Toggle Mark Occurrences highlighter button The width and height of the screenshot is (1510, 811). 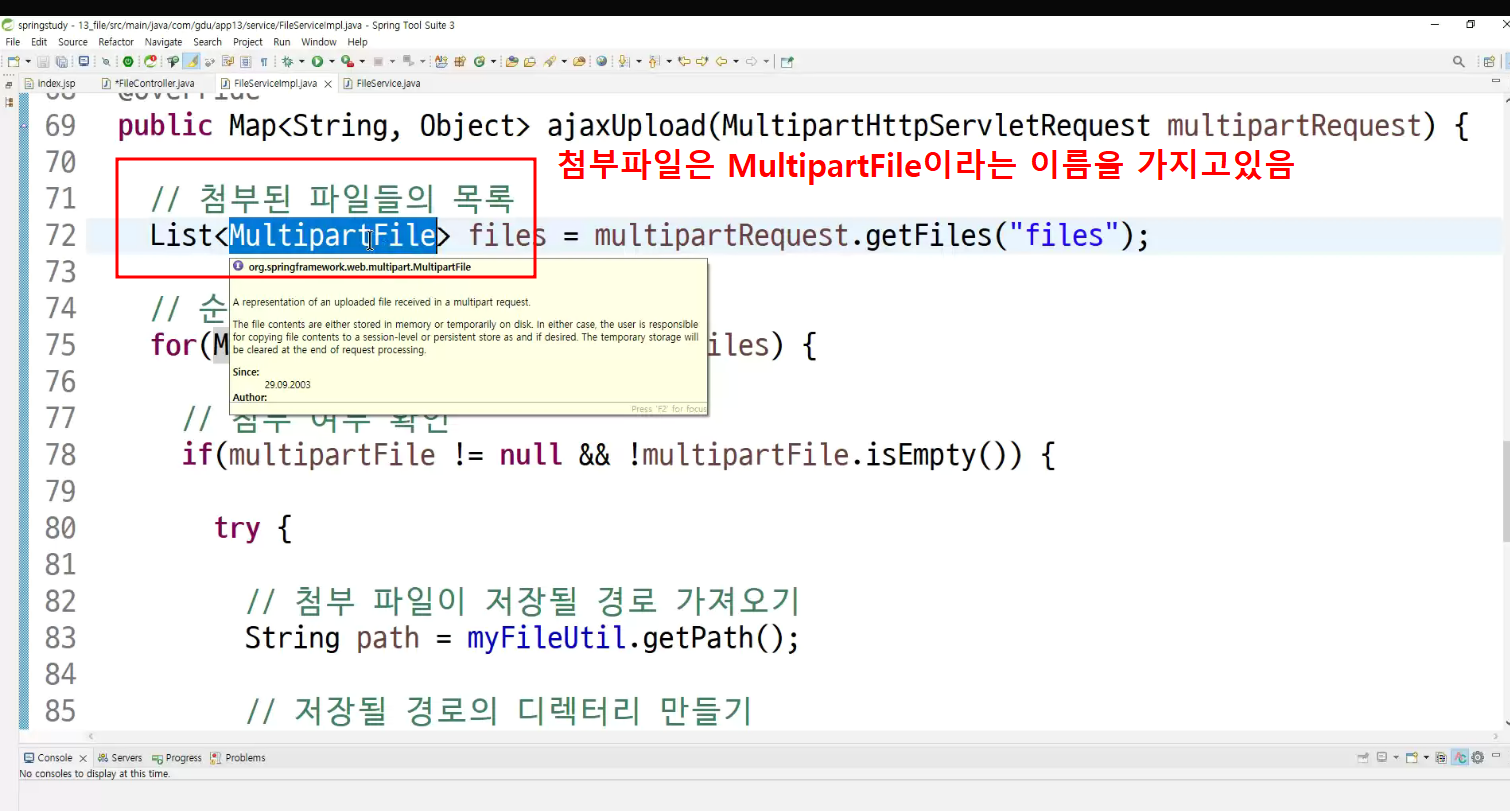(192, 61)
